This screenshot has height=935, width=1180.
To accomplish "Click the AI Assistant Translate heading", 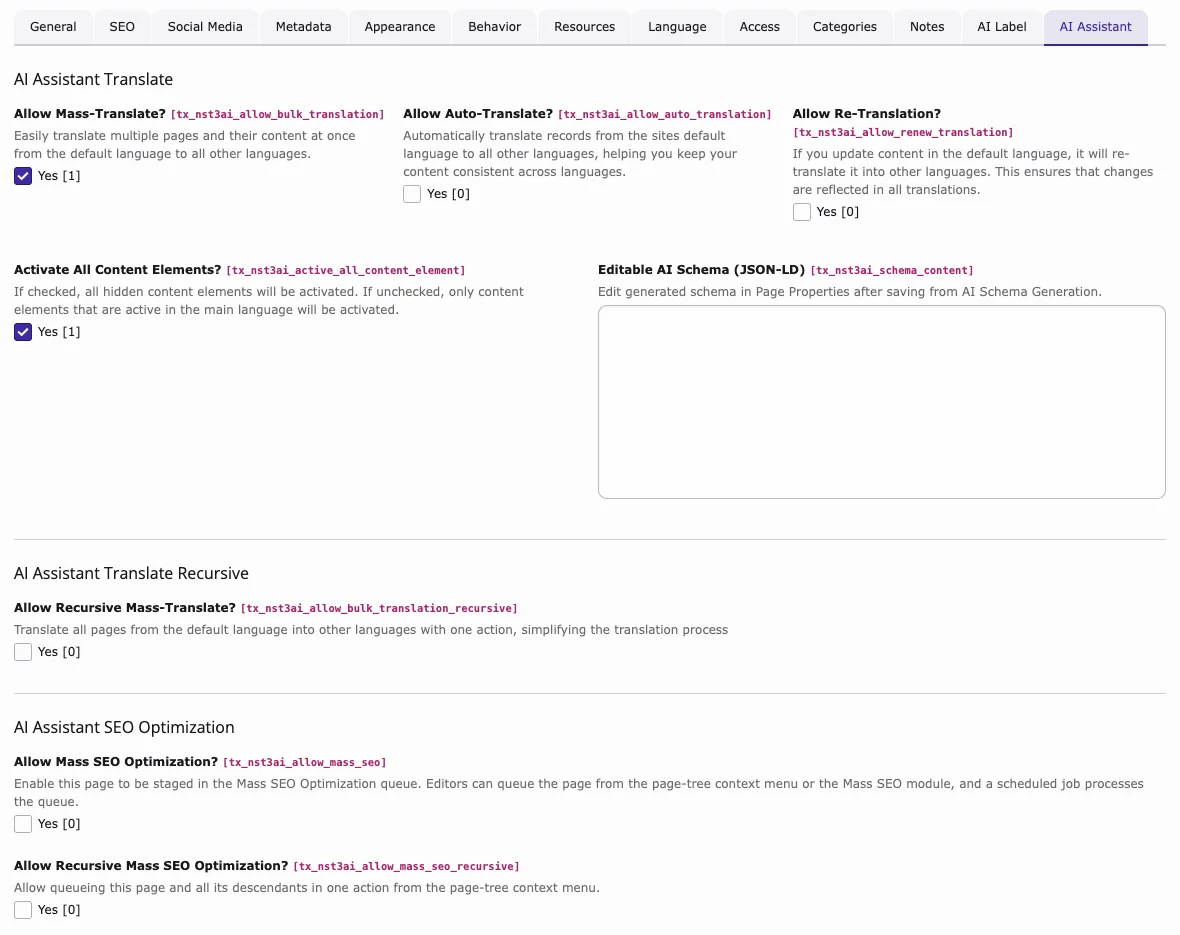I will coord(93,79).
